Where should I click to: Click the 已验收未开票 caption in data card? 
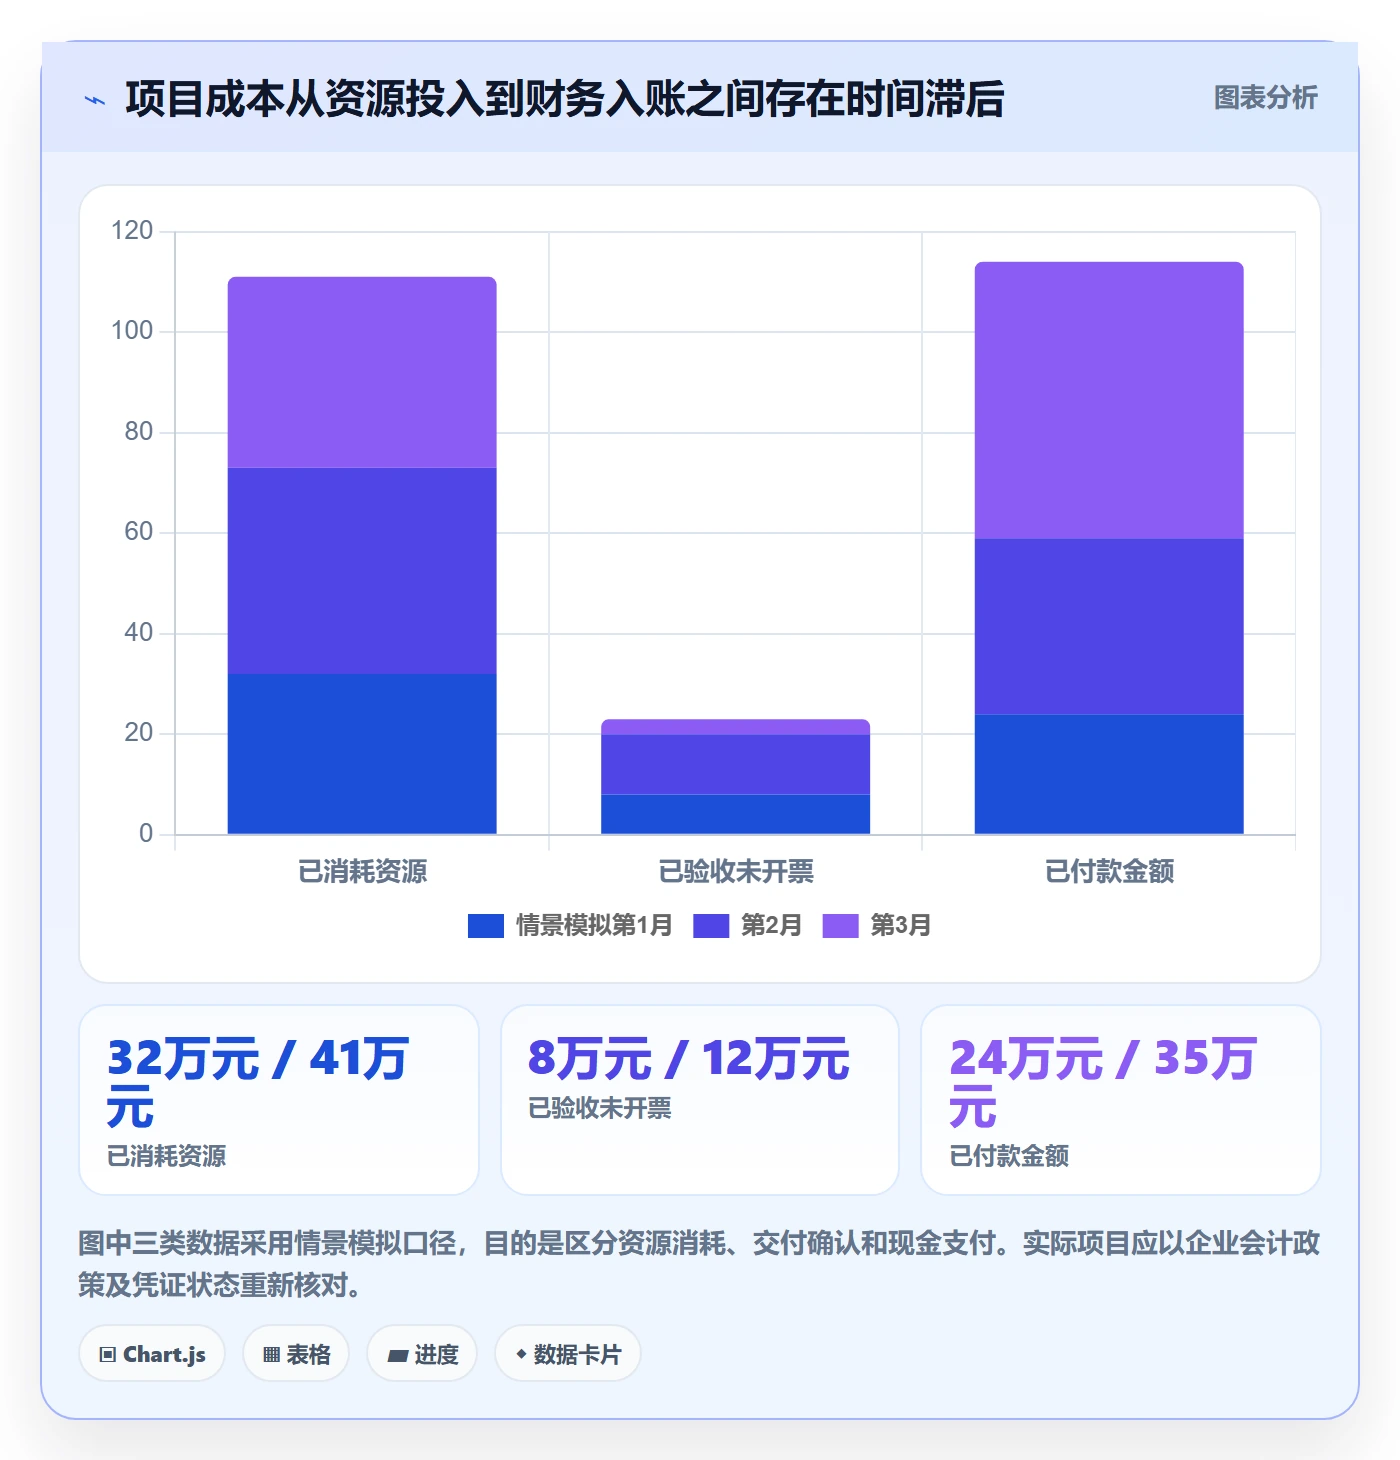click(600, 1108)
